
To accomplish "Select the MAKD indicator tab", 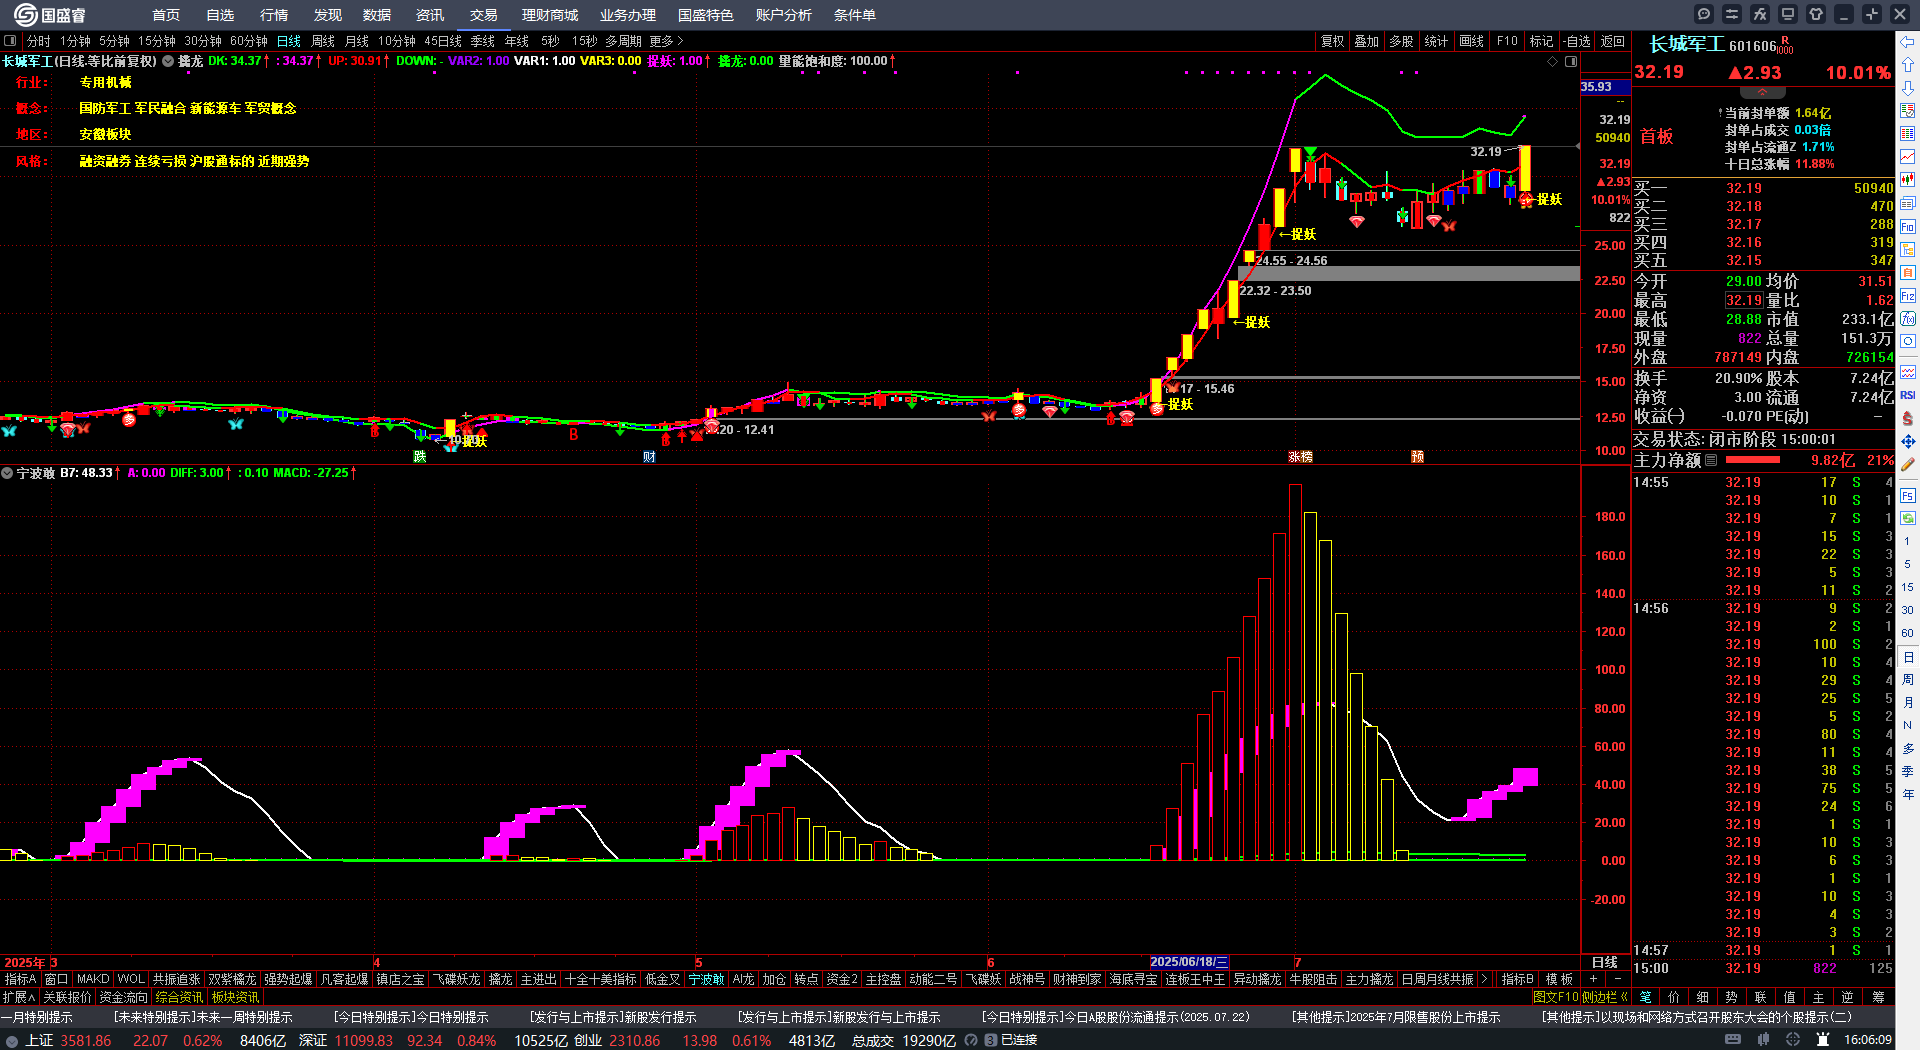I will 93,979.
